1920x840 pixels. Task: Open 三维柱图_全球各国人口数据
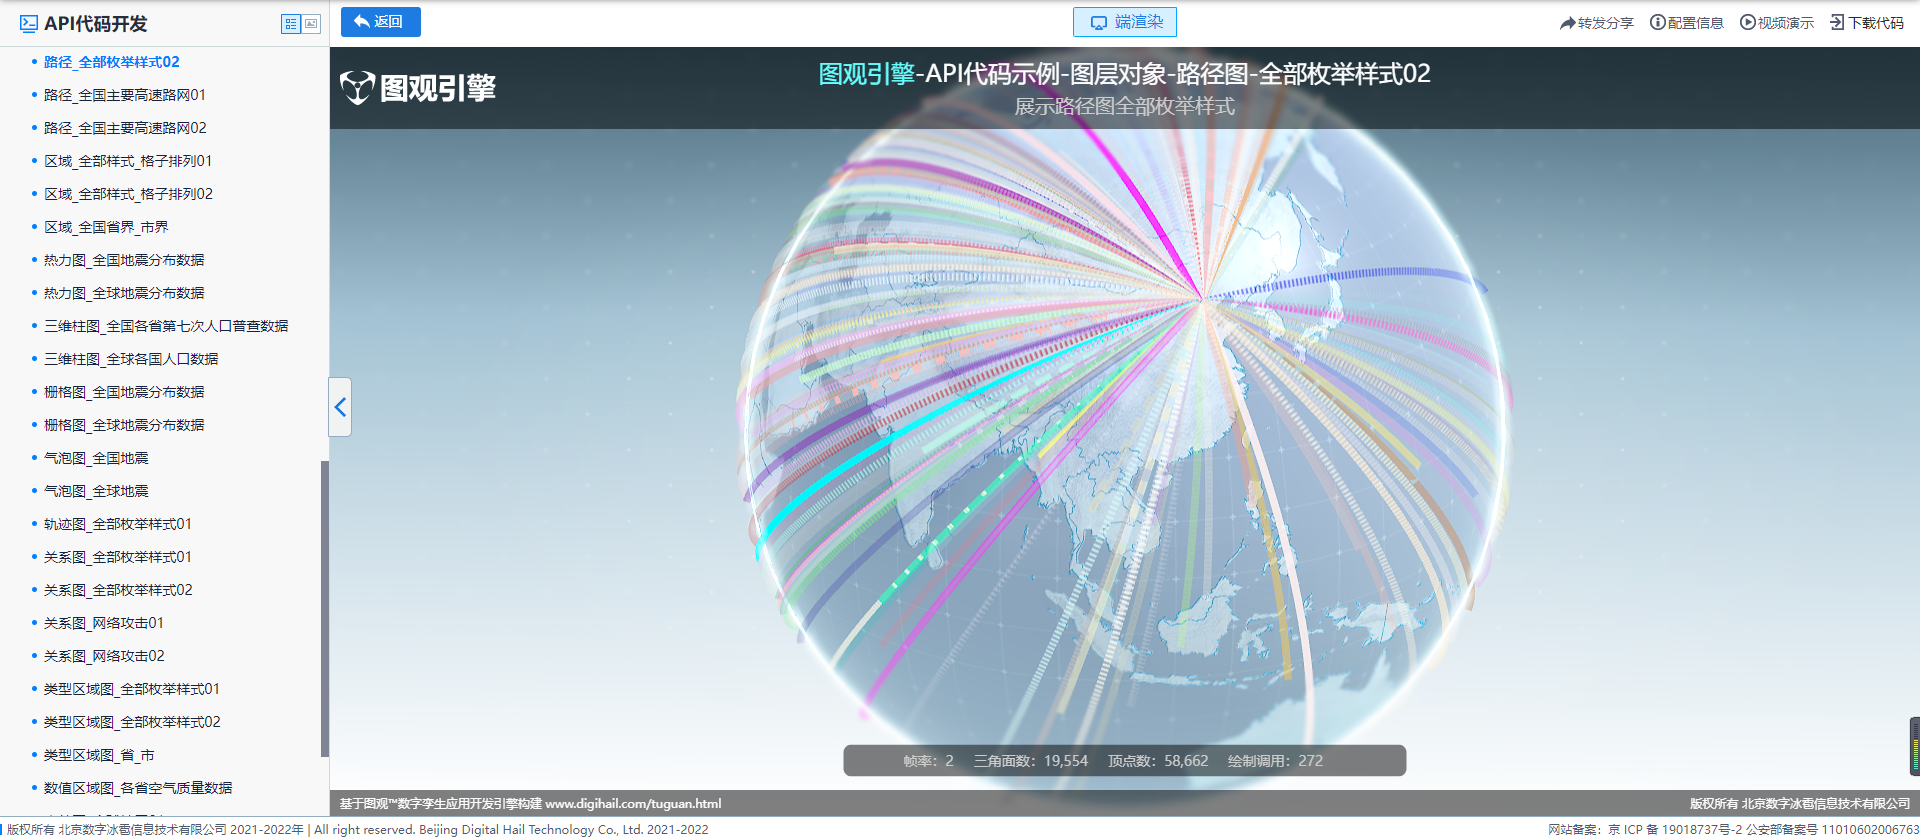click(131, 359)
